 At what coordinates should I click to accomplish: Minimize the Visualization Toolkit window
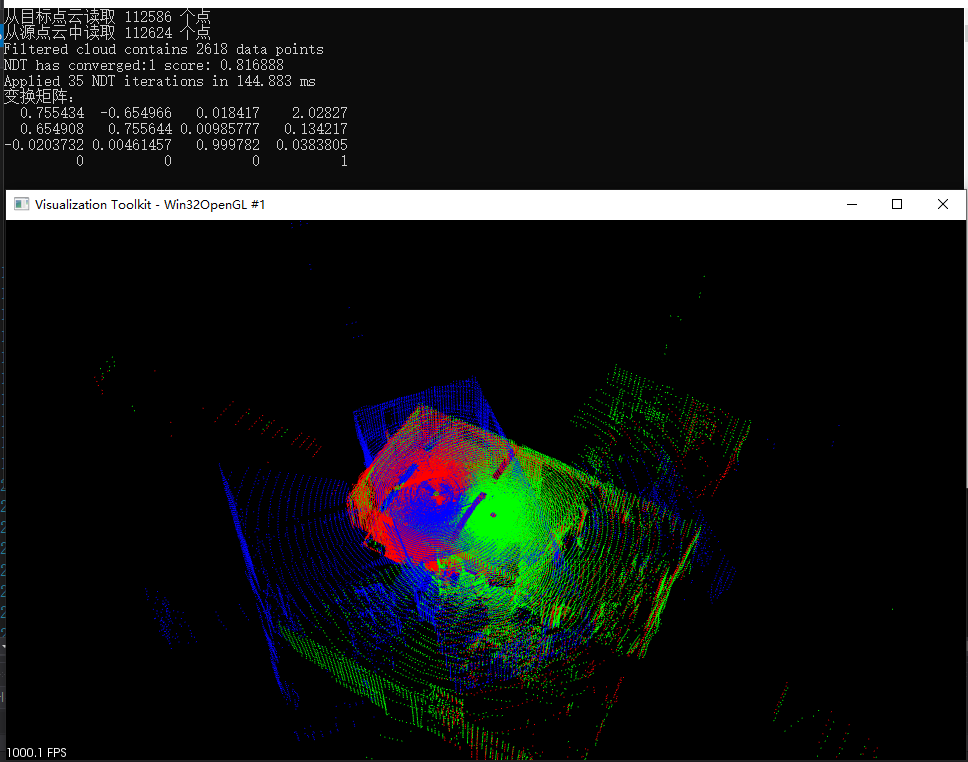click(x=852, y=204)
